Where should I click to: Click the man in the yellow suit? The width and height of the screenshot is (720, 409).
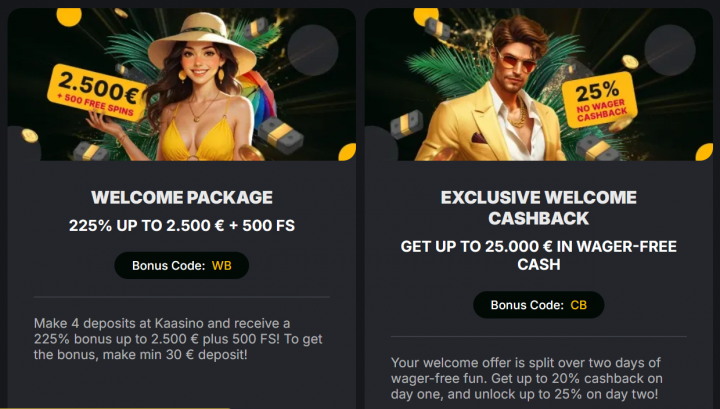pos(492,100)
